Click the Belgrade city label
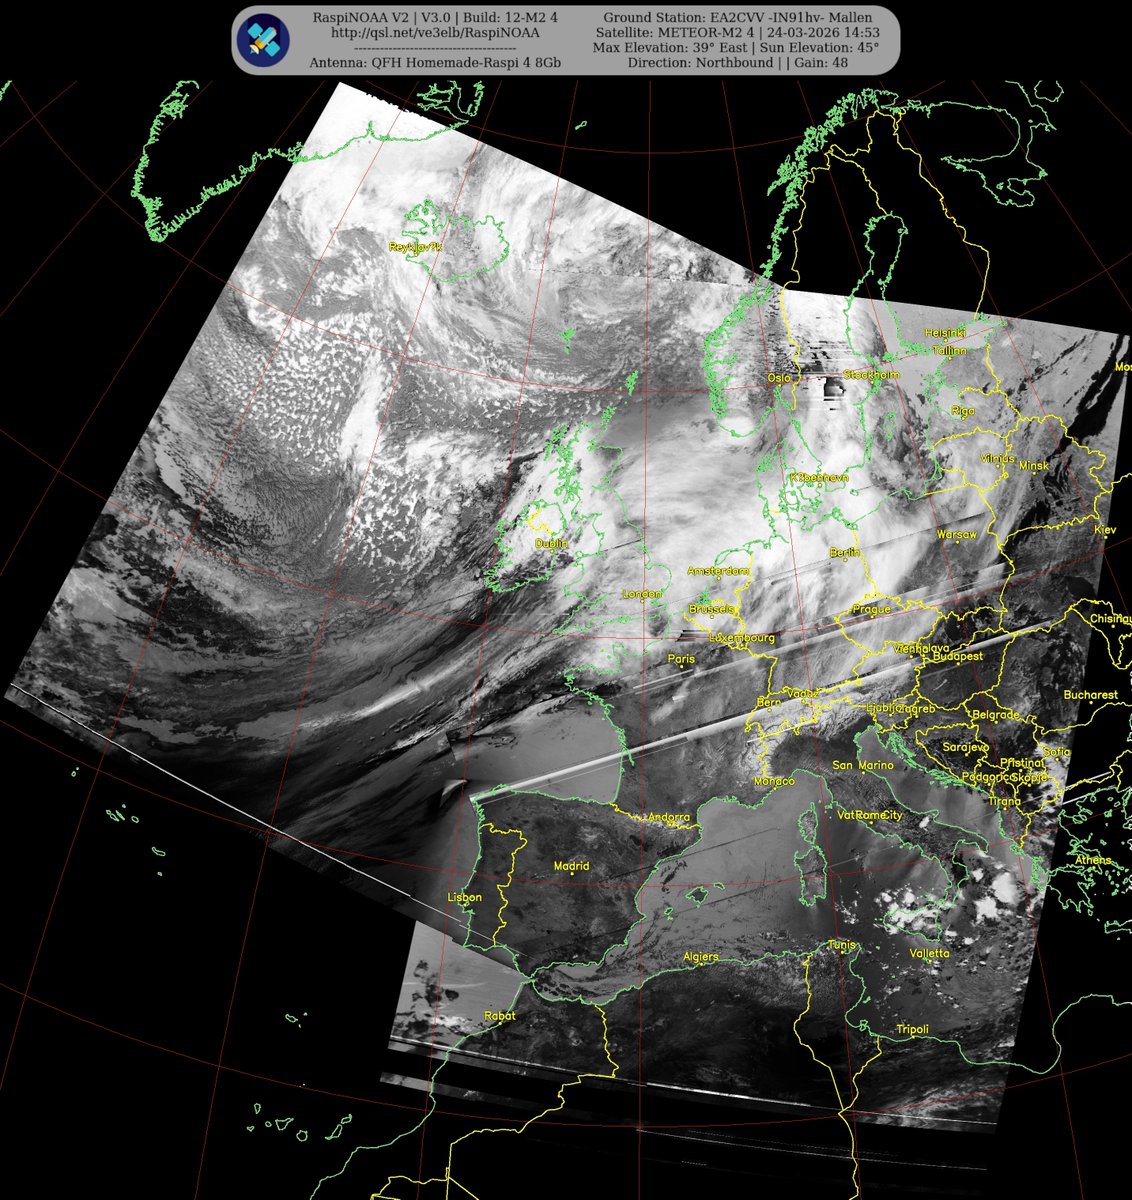 pyautogui.click(x=995, y=715)
